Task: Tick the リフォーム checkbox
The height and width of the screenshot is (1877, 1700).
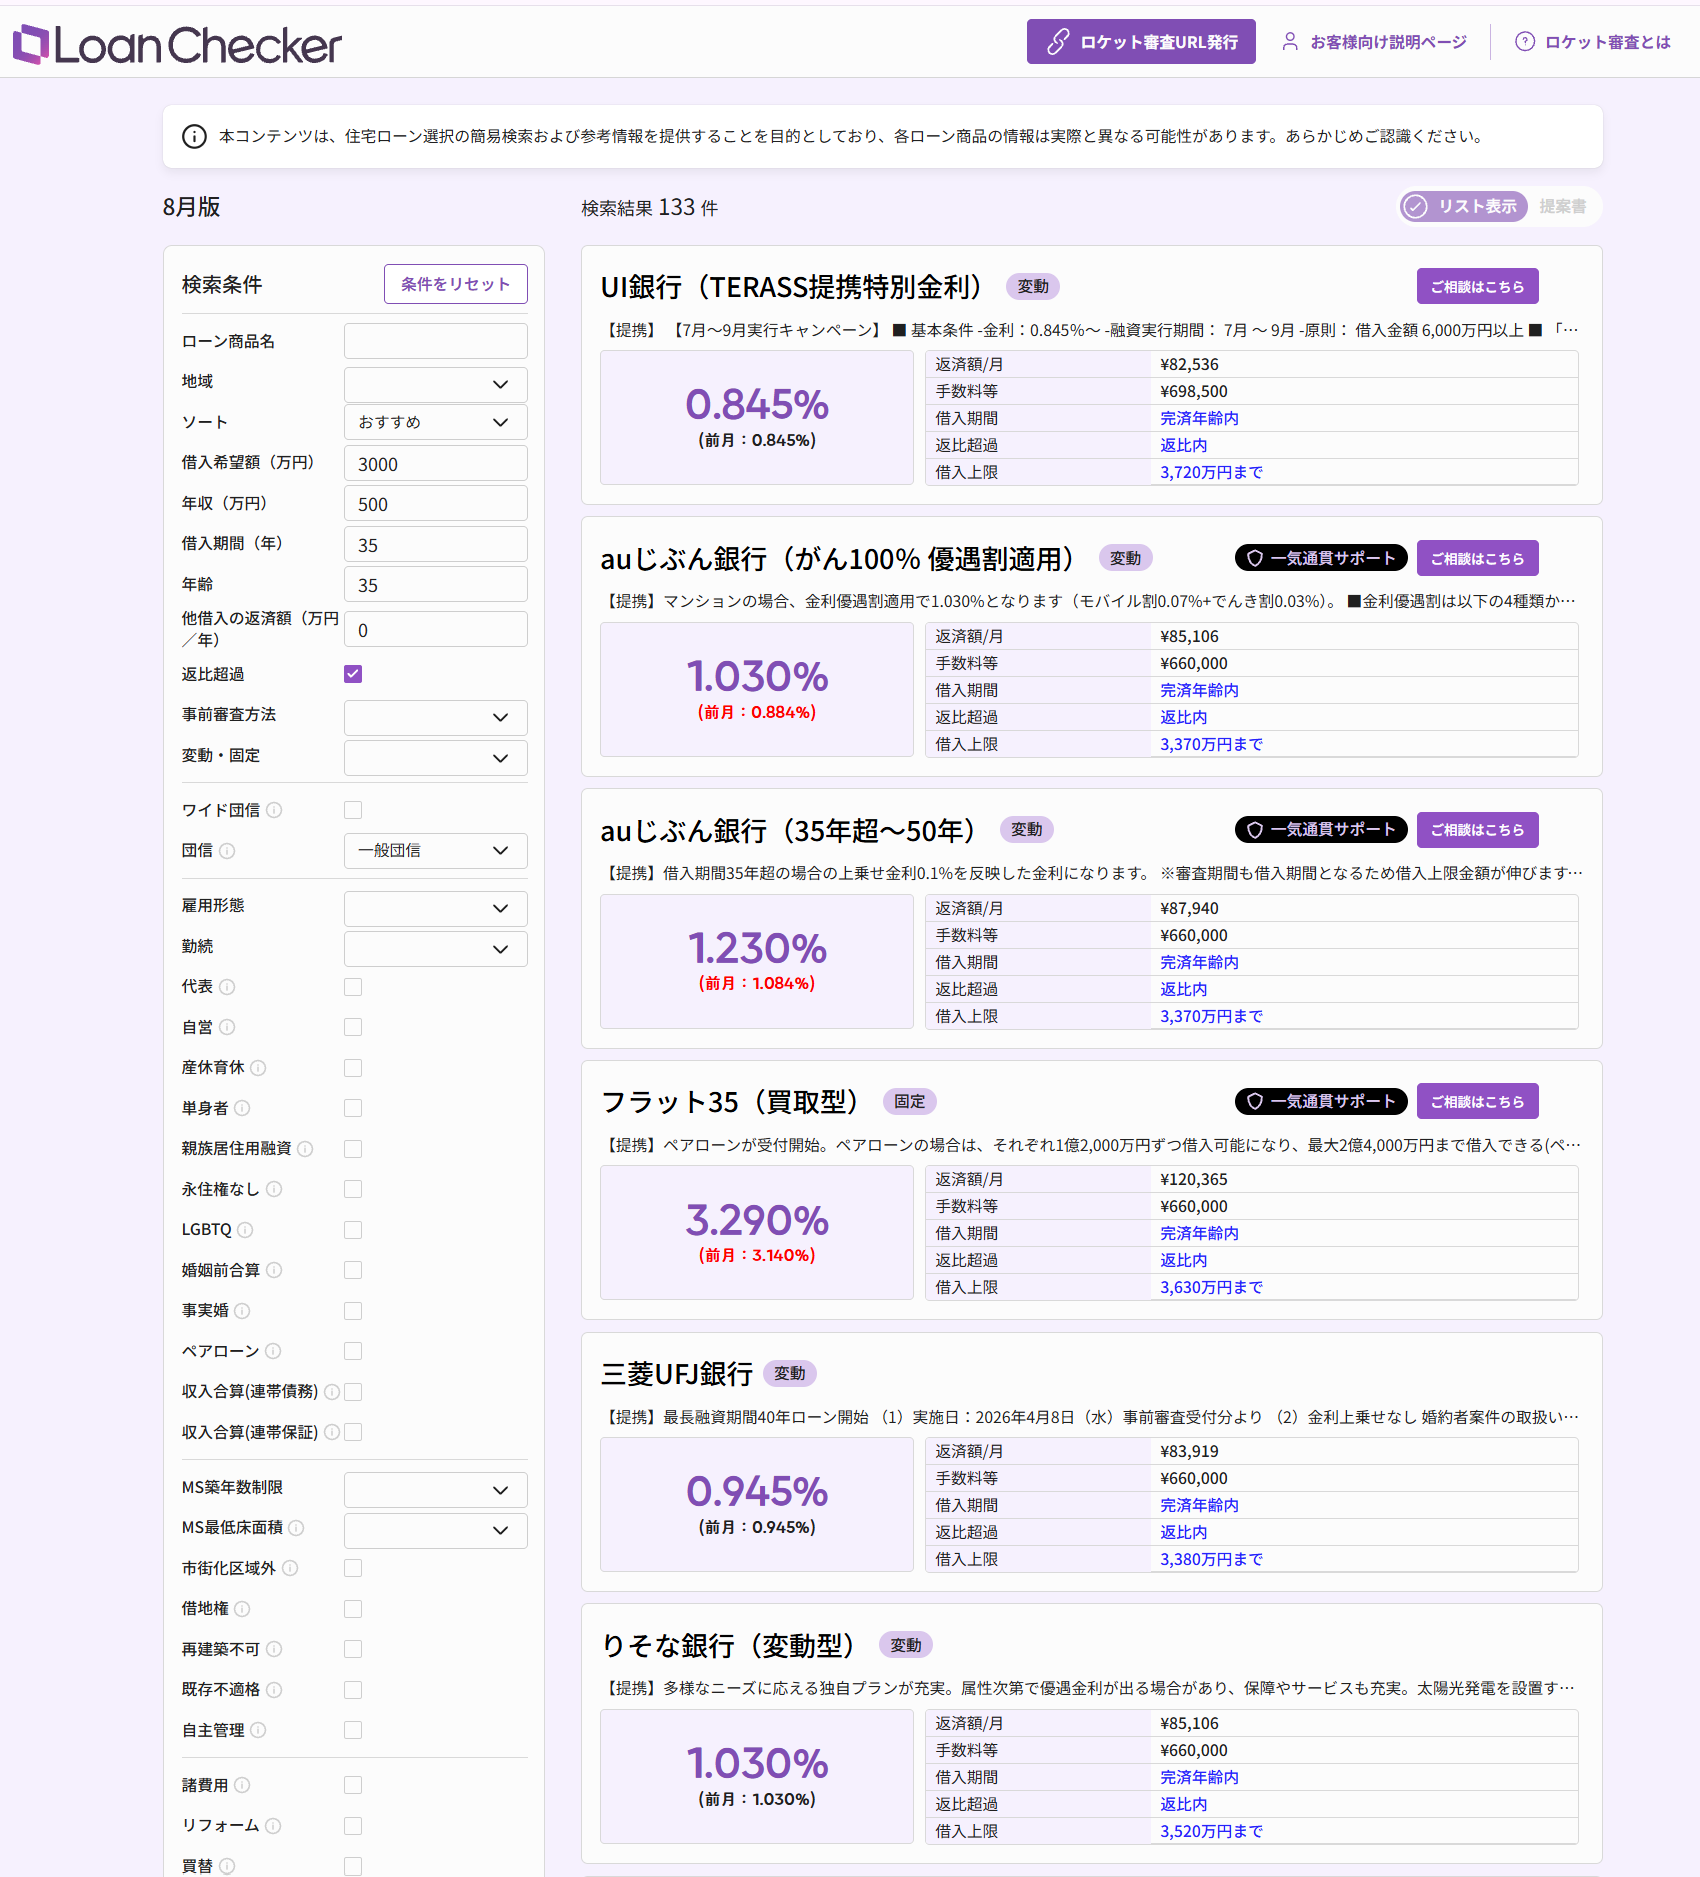Action: (353, 1826)
